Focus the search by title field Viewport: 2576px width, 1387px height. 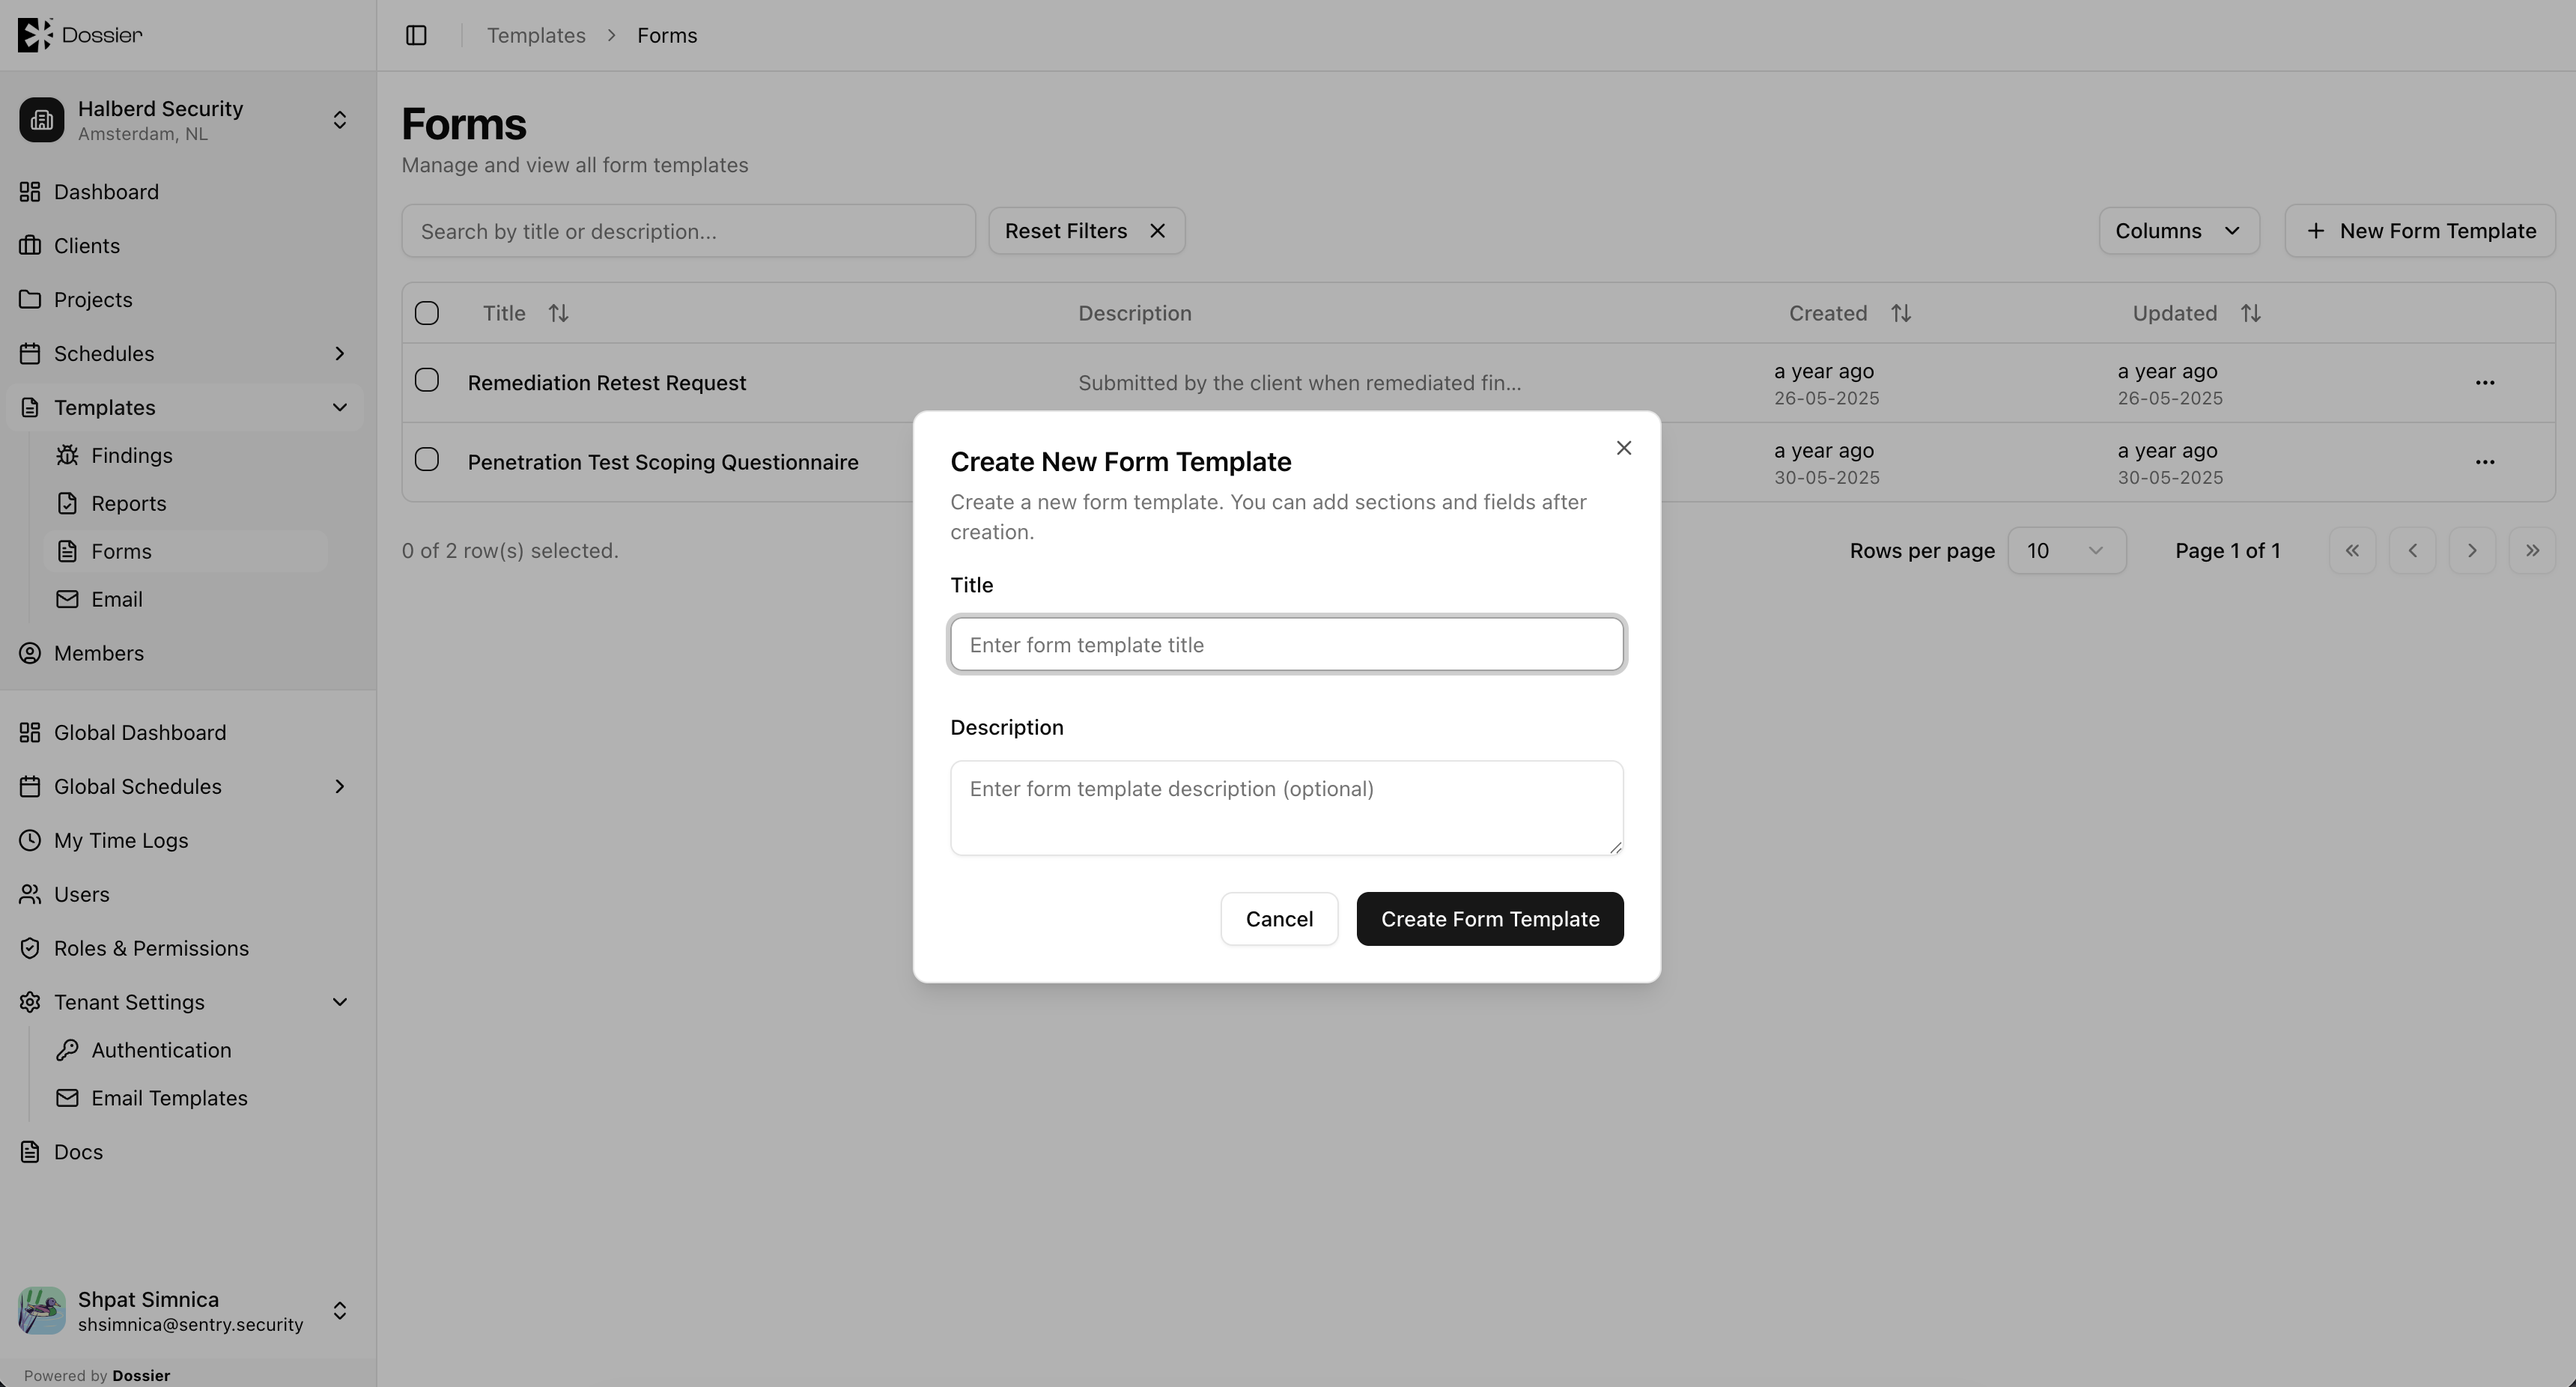click(689, 232)
